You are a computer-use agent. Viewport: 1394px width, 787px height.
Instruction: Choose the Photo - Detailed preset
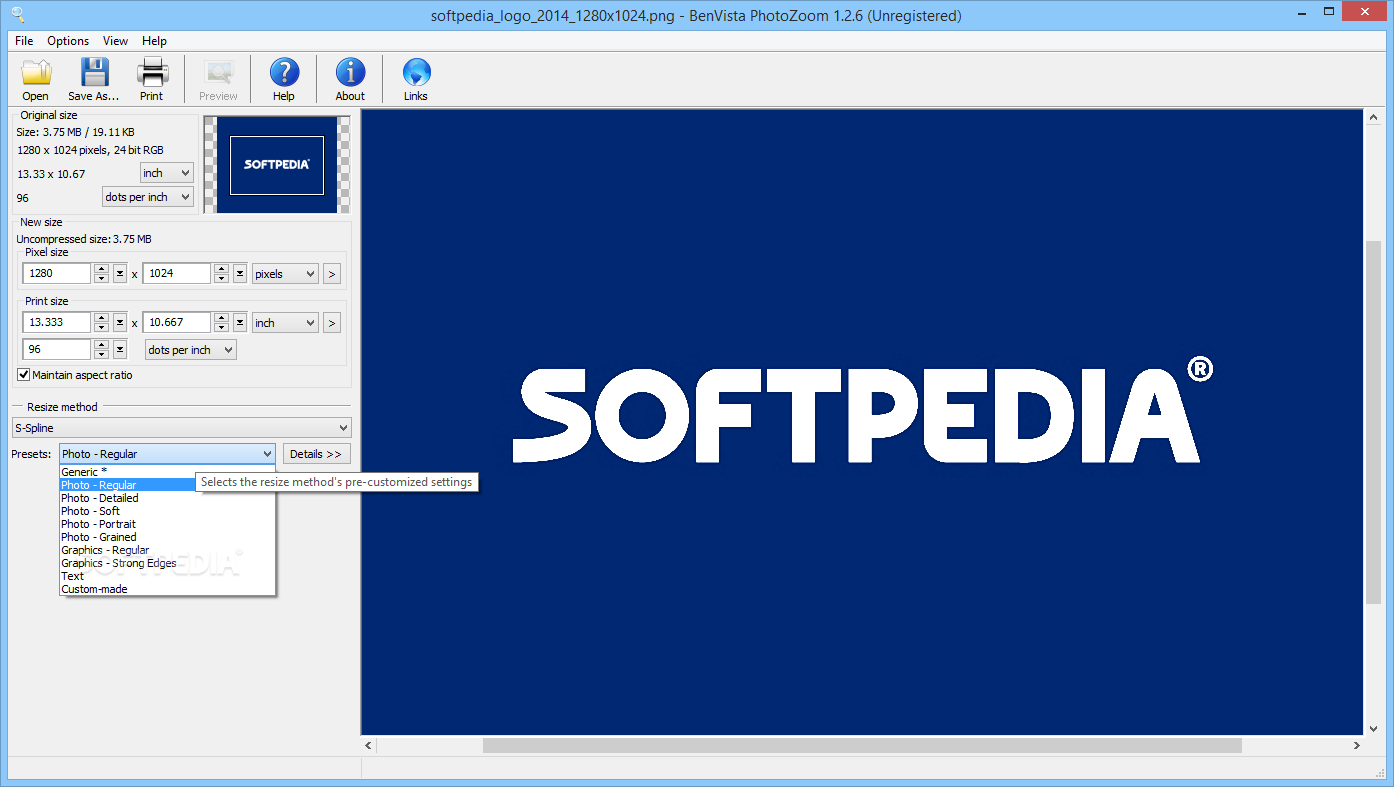pyautogui.click(x=167, y=497)
